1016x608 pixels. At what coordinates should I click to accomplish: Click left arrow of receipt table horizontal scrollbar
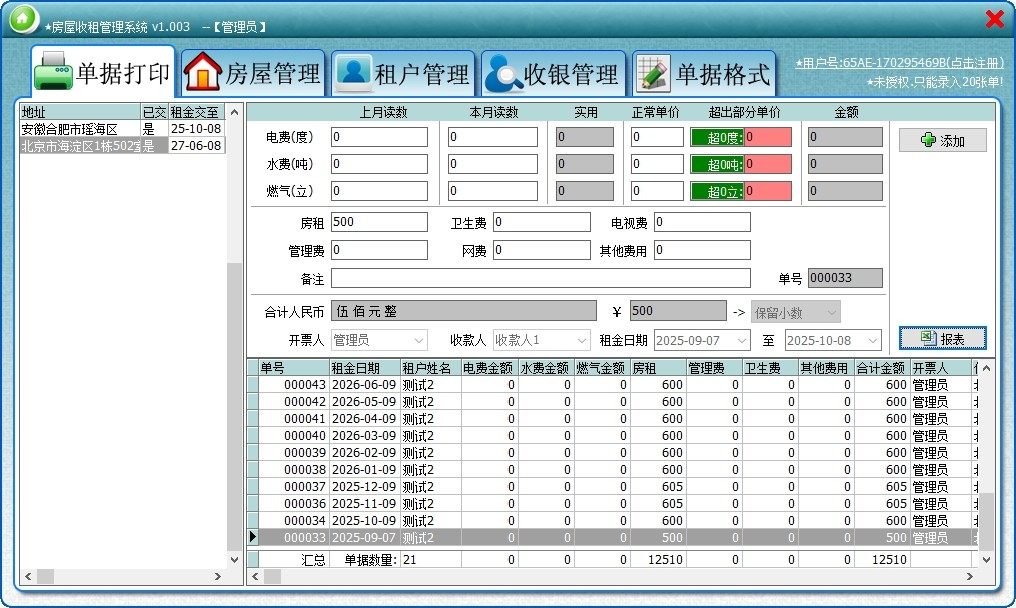pyautogui.click(x=255, y=576)
